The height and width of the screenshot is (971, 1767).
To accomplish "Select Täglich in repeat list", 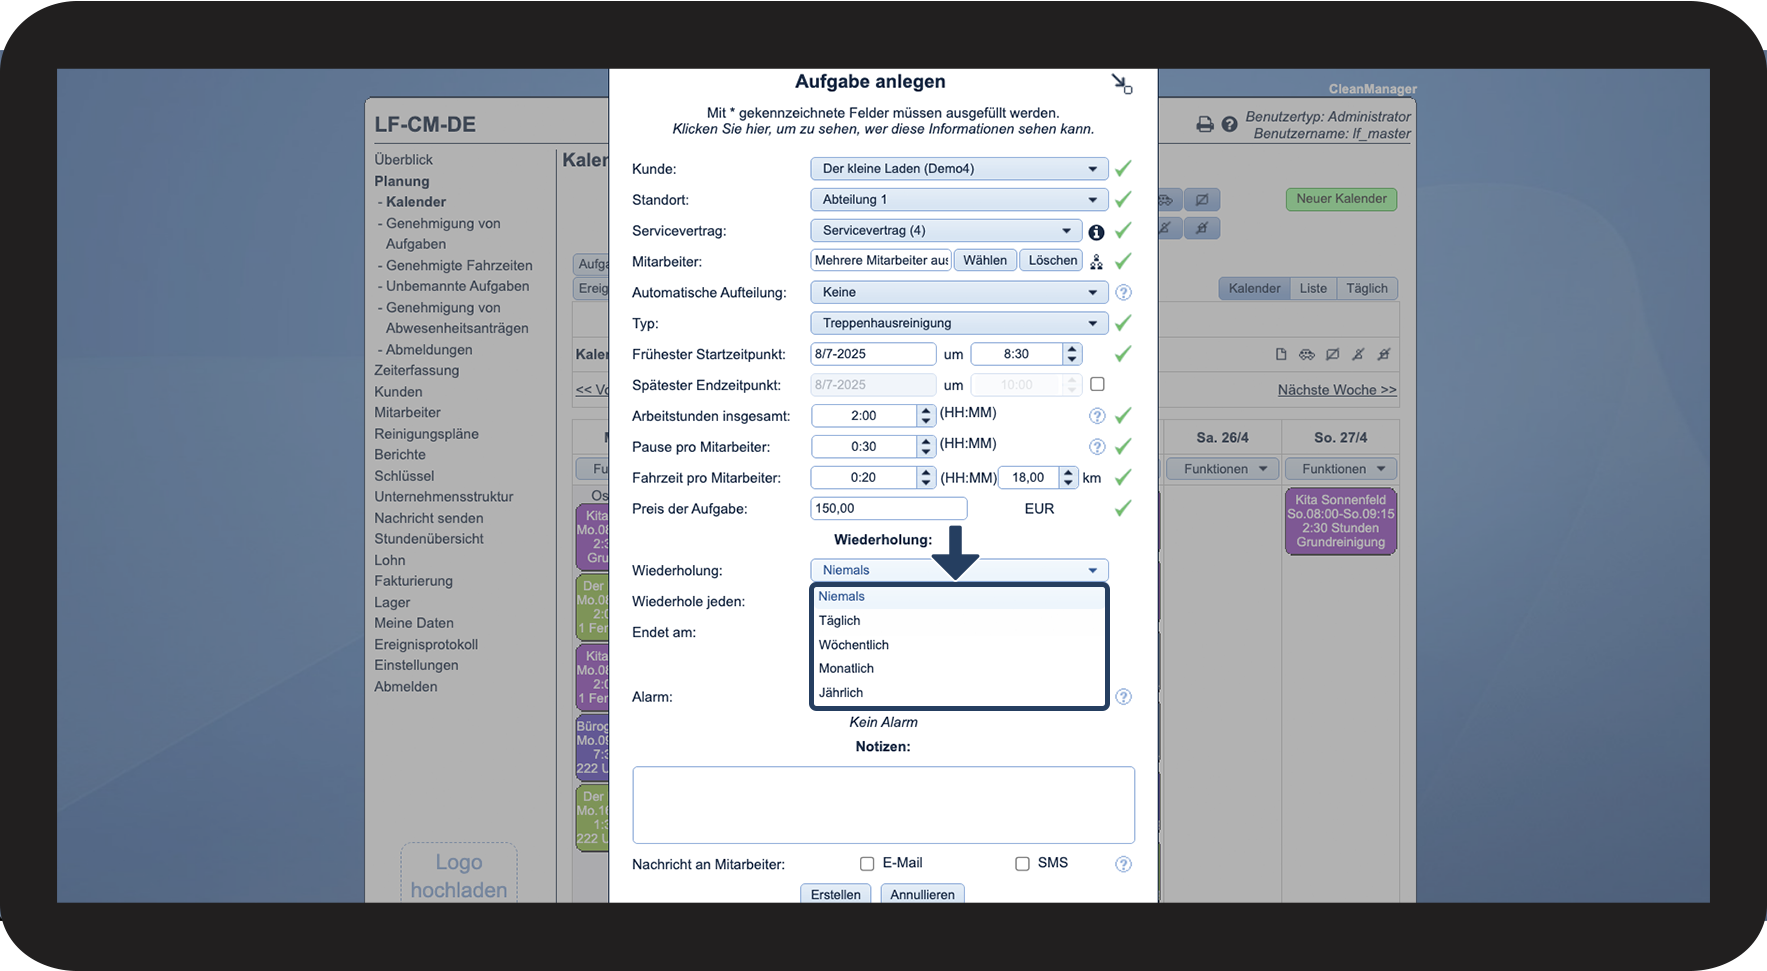I will (959, 621).
